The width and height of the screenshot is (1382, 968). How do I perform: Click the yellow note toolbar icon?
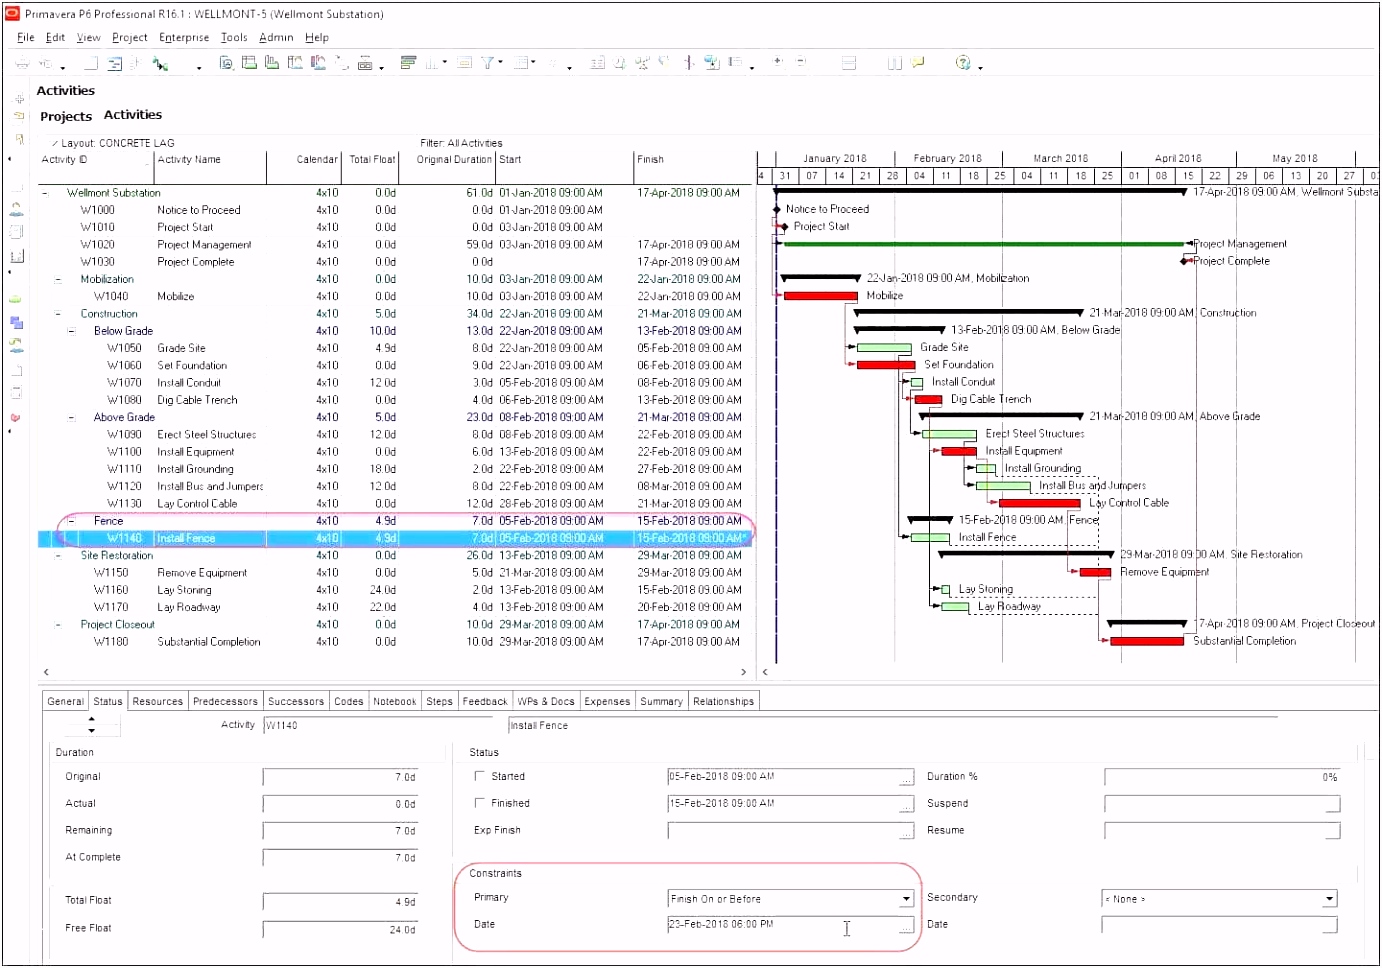[919, 63]
